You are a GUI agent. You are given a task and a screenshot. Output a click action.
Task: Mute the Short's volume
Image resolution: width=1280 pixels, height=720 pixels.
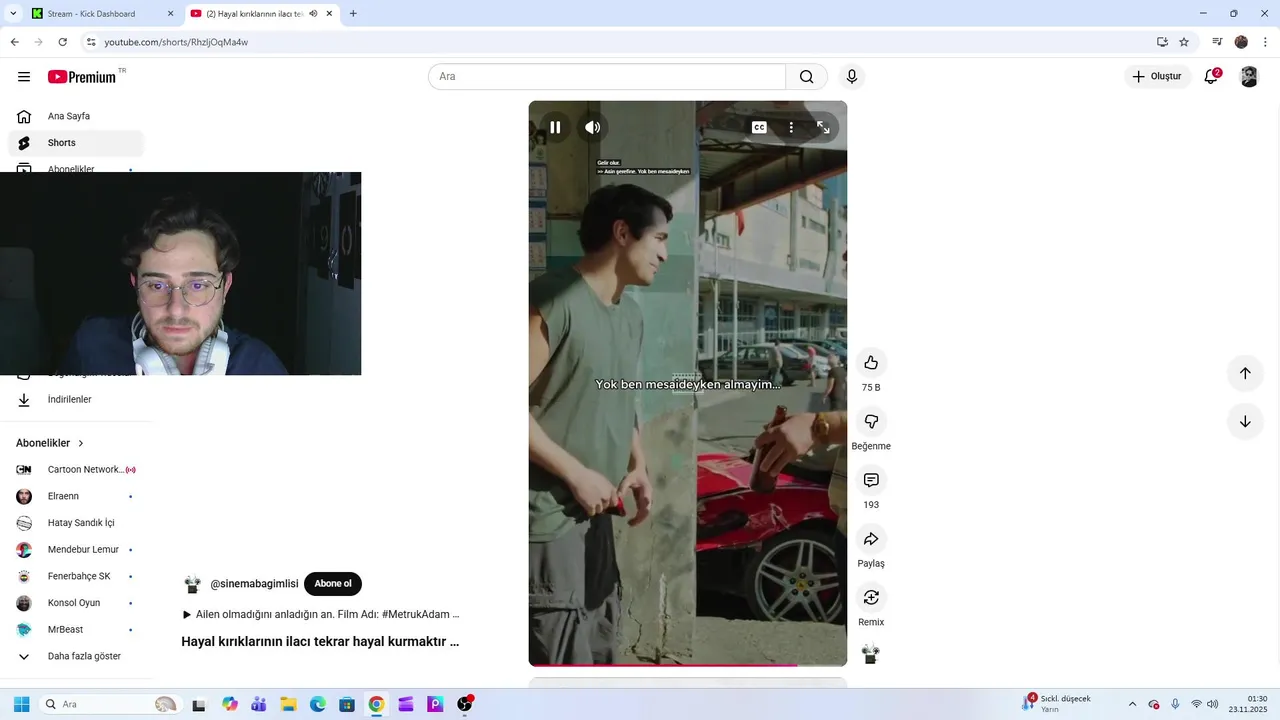(593, 127)
